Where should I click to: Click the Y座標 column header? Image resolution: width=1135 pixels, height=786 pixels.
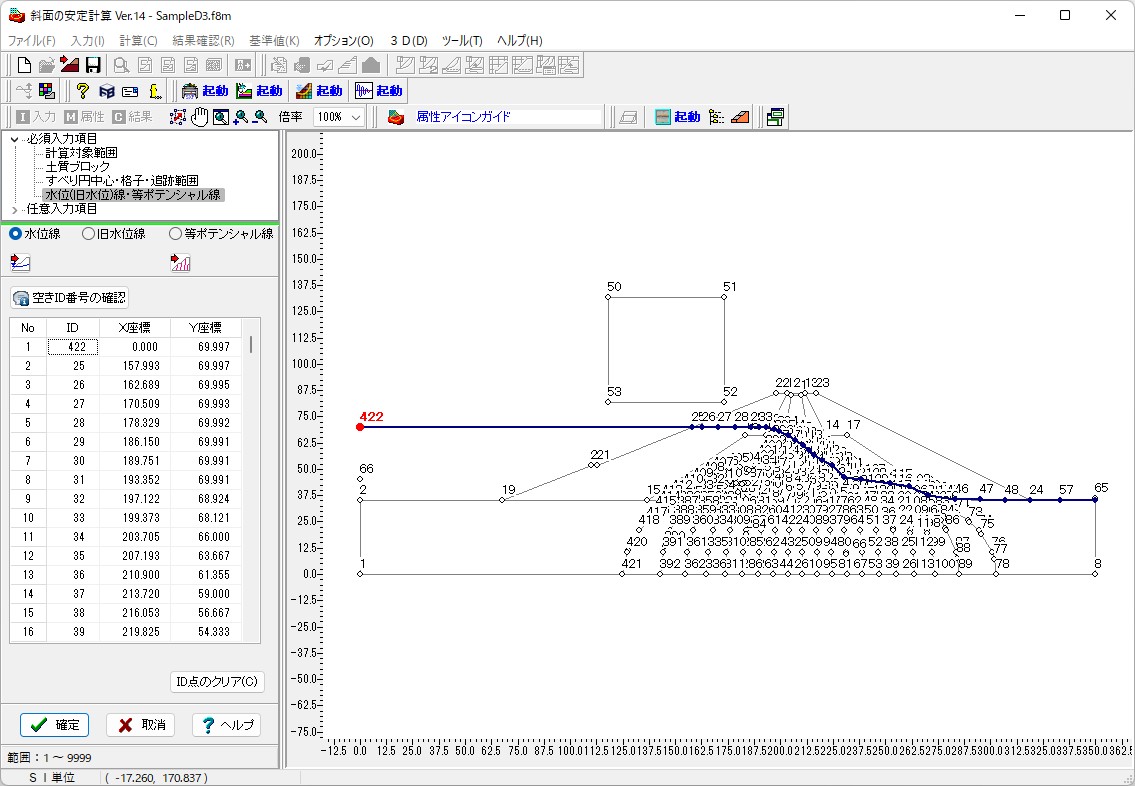(206, 328)
